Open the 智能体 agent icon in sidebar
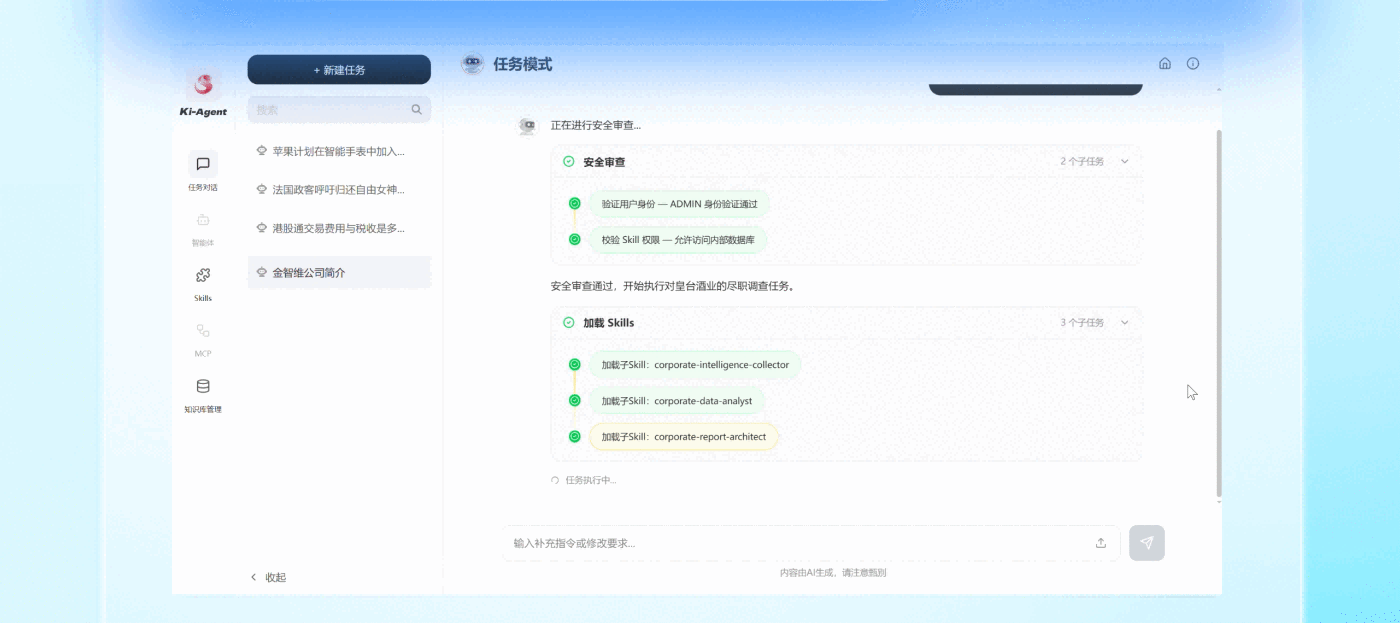 point(203,220)
